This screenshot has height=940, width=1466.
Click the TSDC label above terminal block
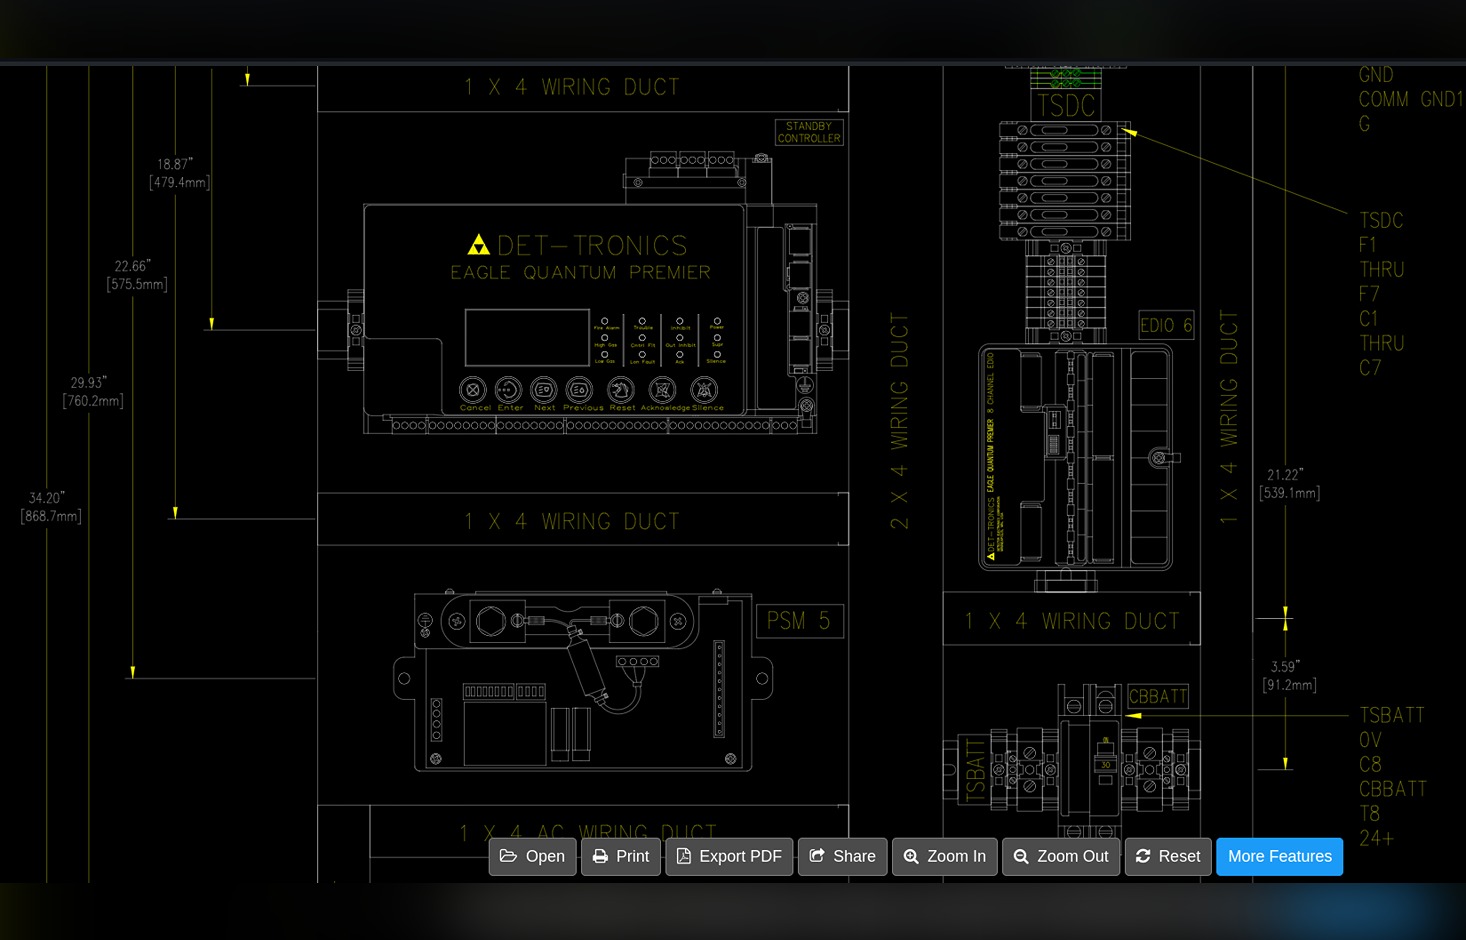pos(1066,105)
